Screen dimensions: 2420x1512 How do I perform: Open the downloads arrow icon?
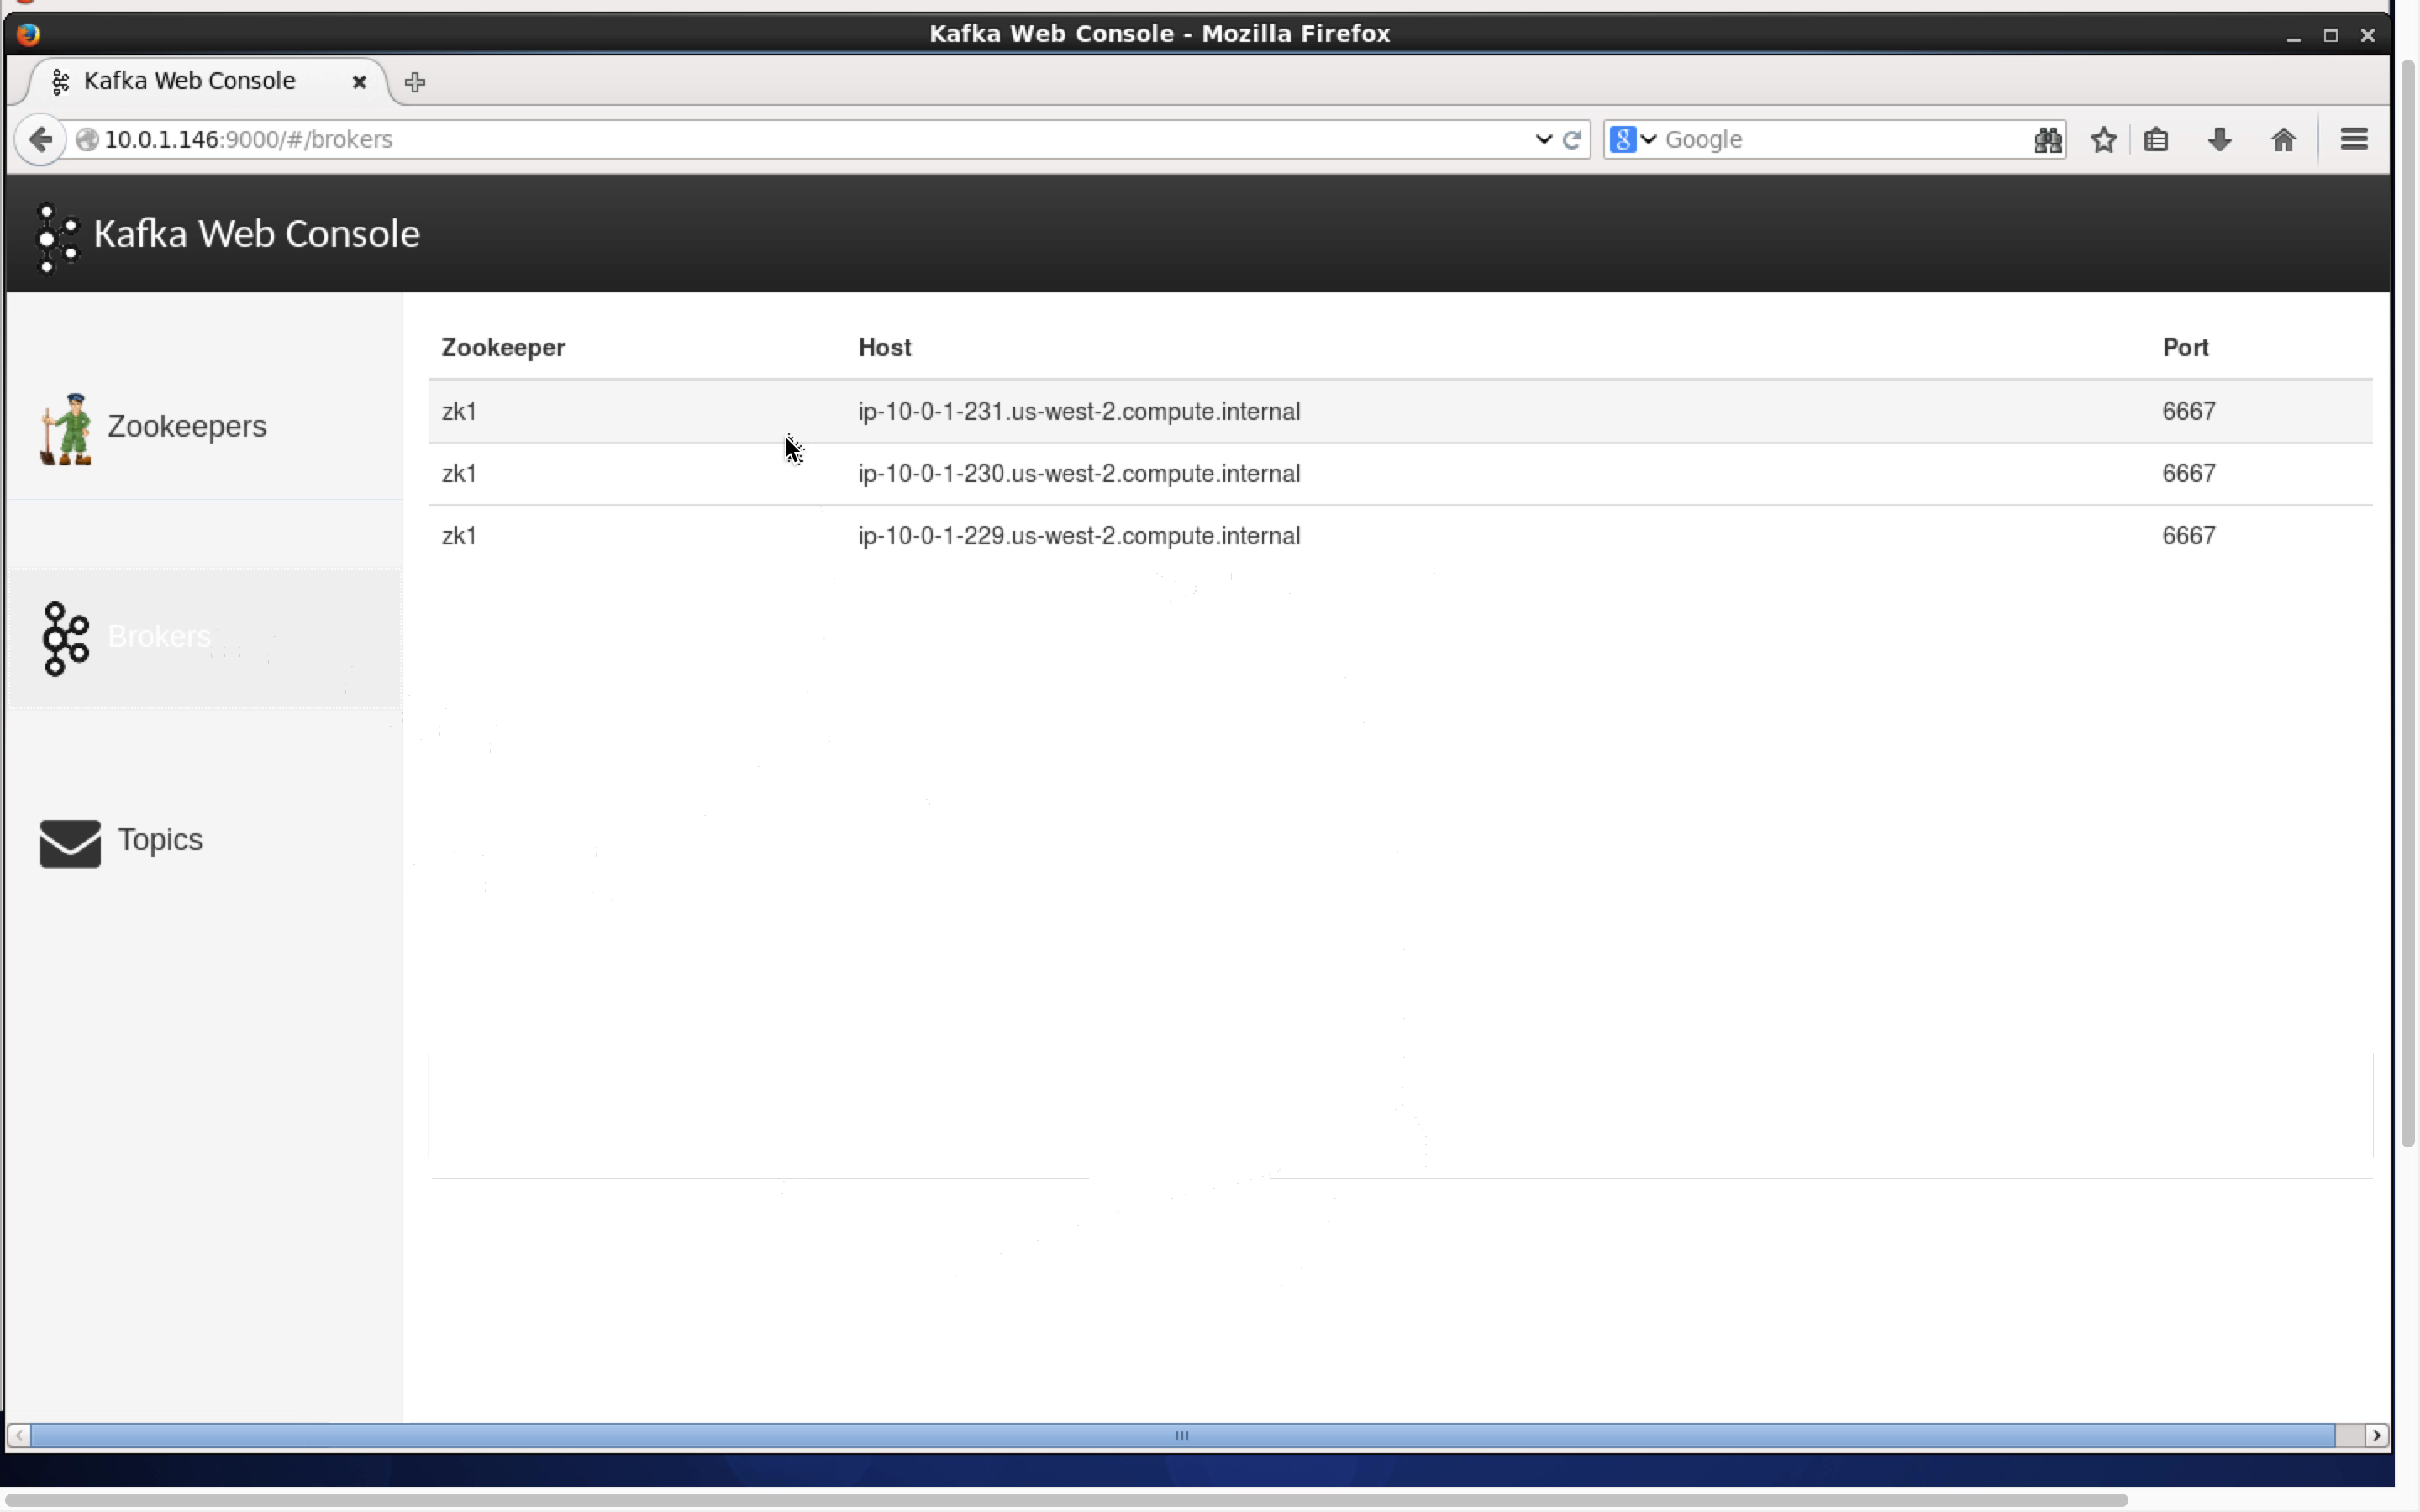tap(2219, 139)
